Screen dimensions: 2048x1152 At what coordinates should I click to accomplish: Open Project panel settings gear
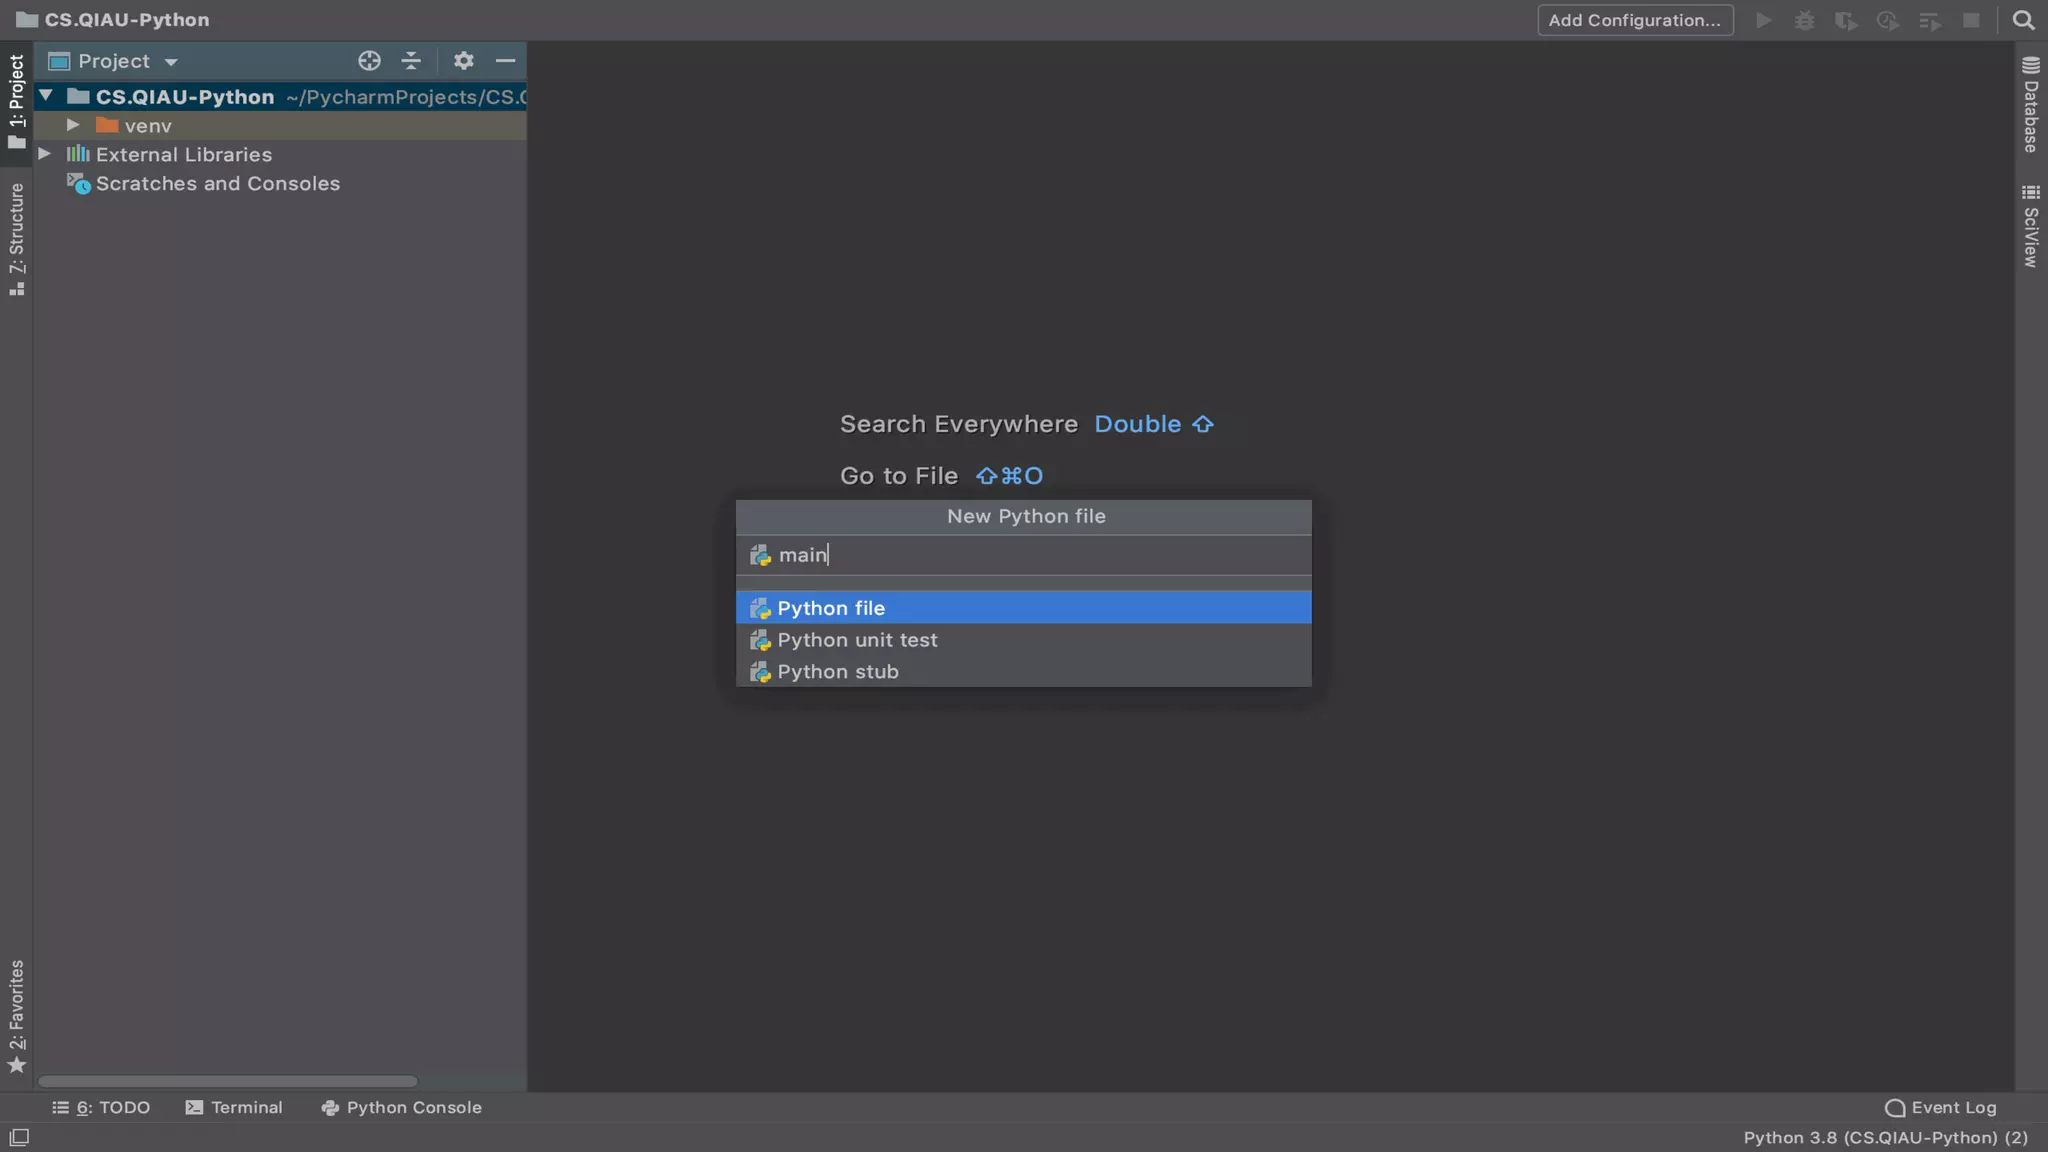[x=463, y=61]
